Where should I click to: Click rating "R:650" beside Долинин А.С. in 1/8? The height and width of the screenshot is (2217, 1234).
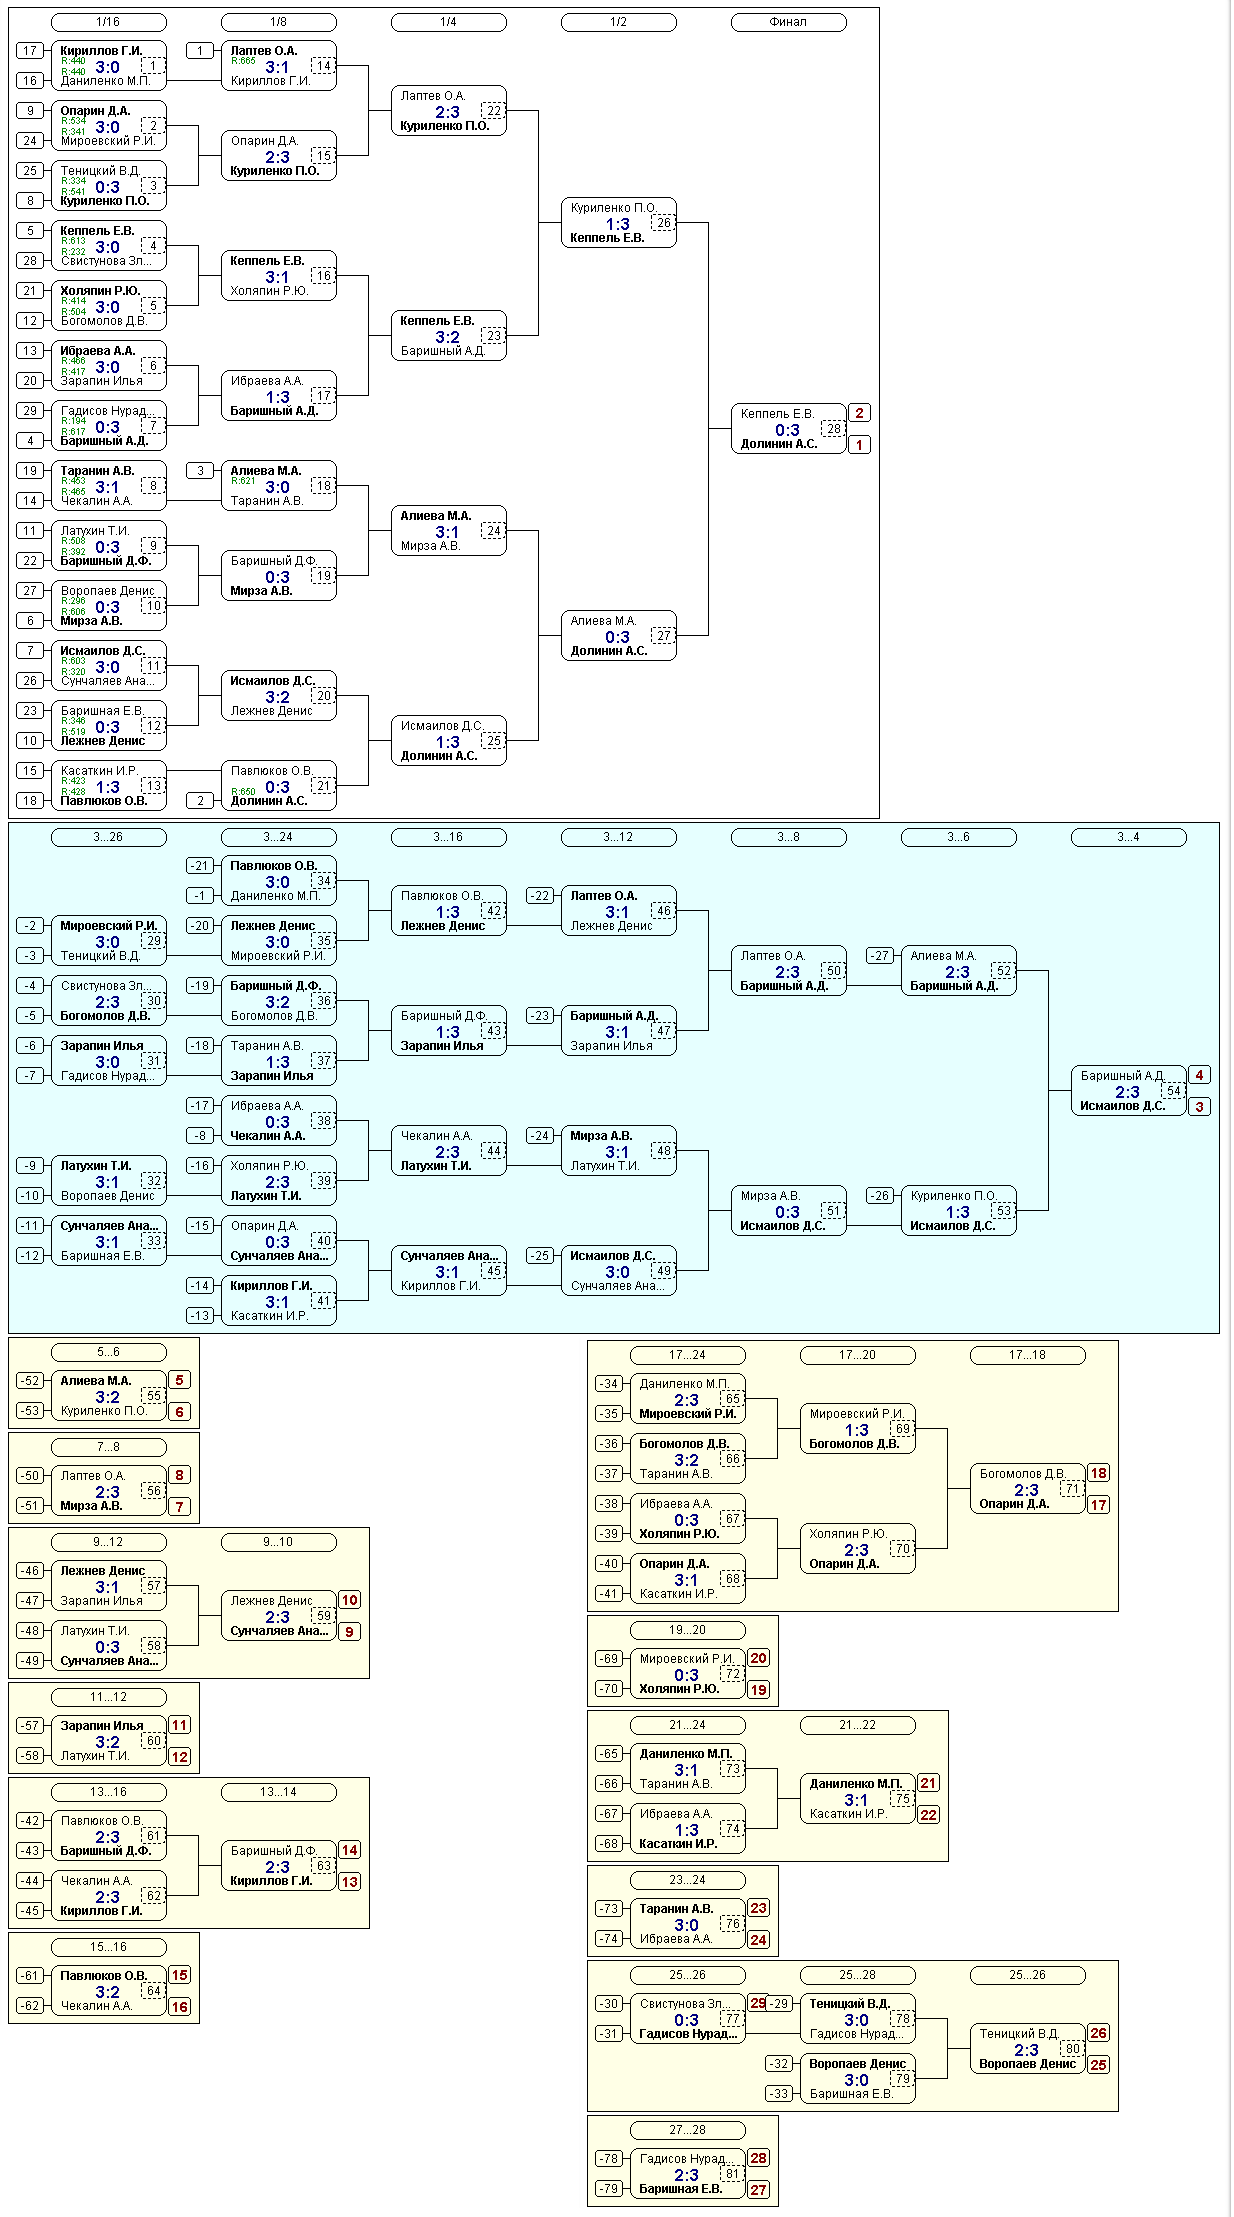(x=243, y=791)
